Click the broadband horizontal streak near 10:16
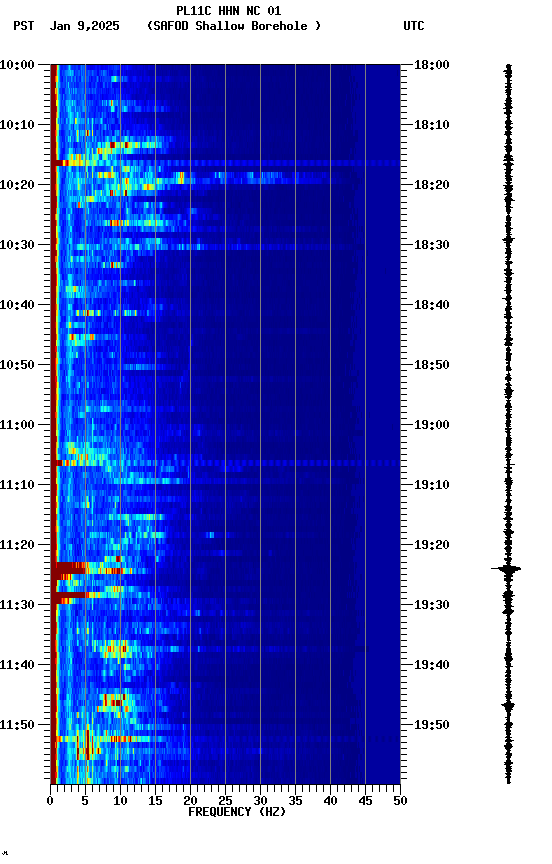Viewport: 552px width, 864px height. point(226,163)
